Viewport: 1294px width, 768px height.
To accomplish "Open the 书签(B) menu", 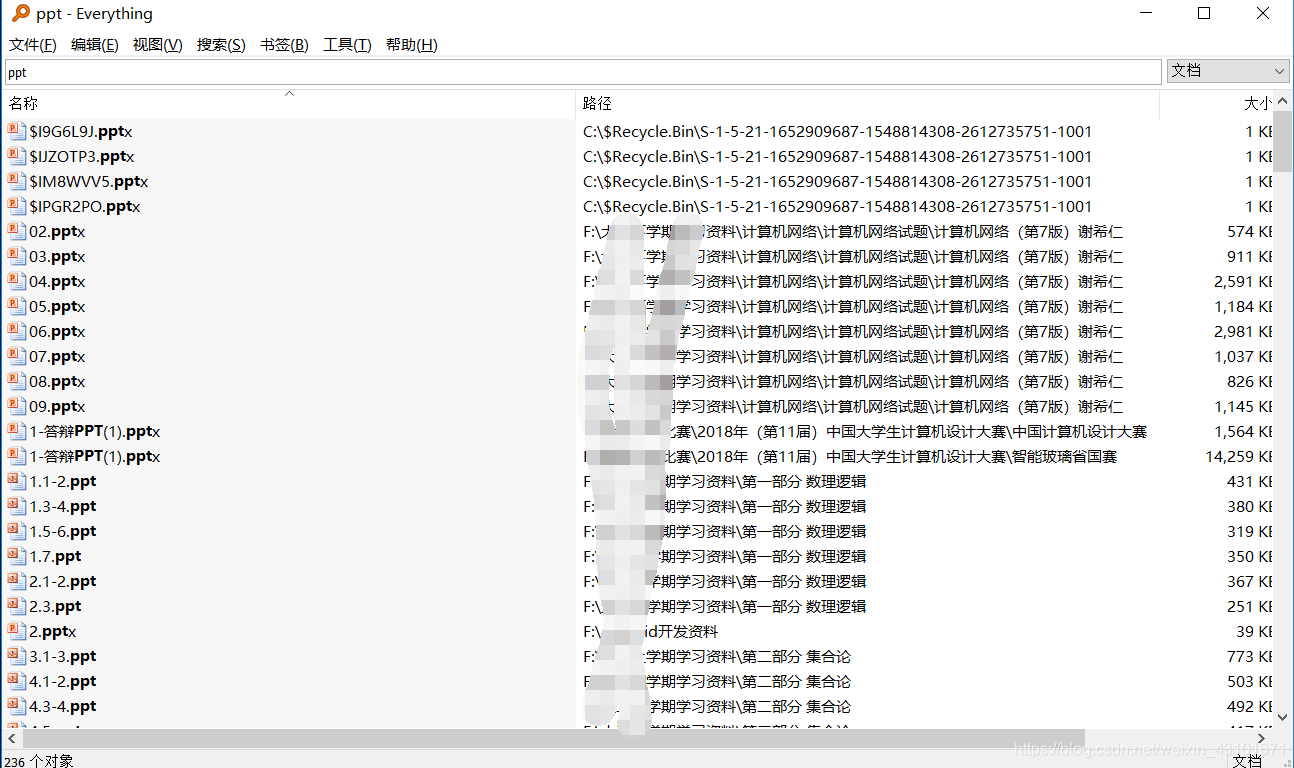I will click(x=284, y=45).
